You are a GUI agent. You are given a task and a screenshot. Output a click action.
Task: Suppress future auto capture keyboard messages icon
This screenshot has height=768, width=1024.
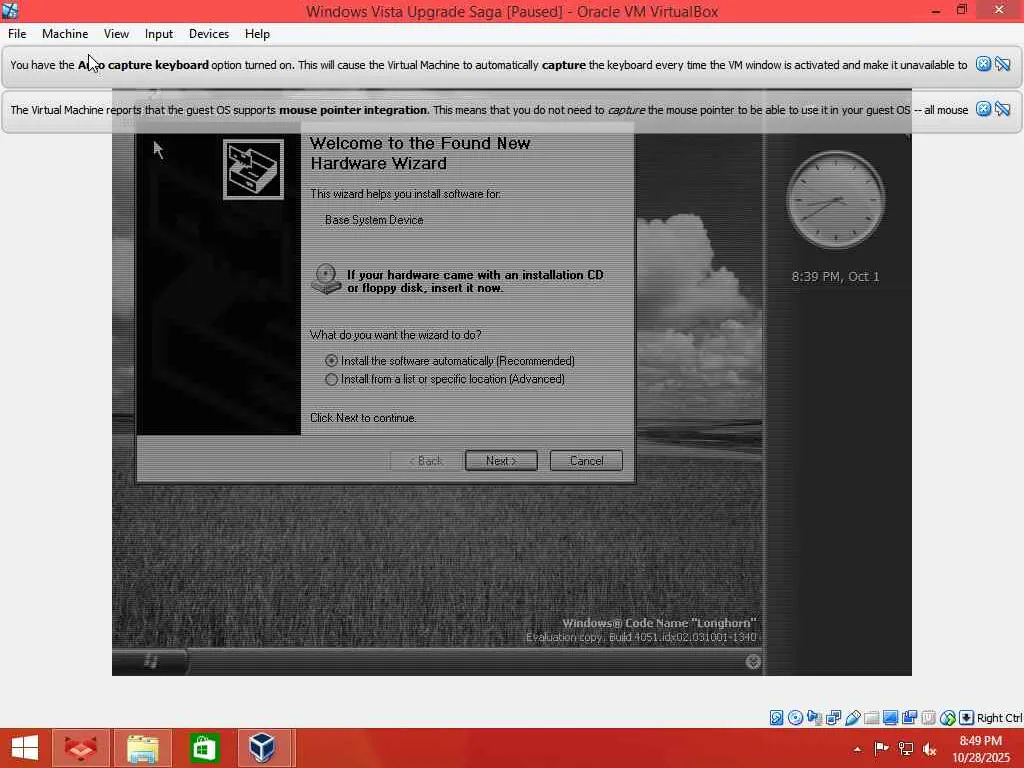[1002, 63]
